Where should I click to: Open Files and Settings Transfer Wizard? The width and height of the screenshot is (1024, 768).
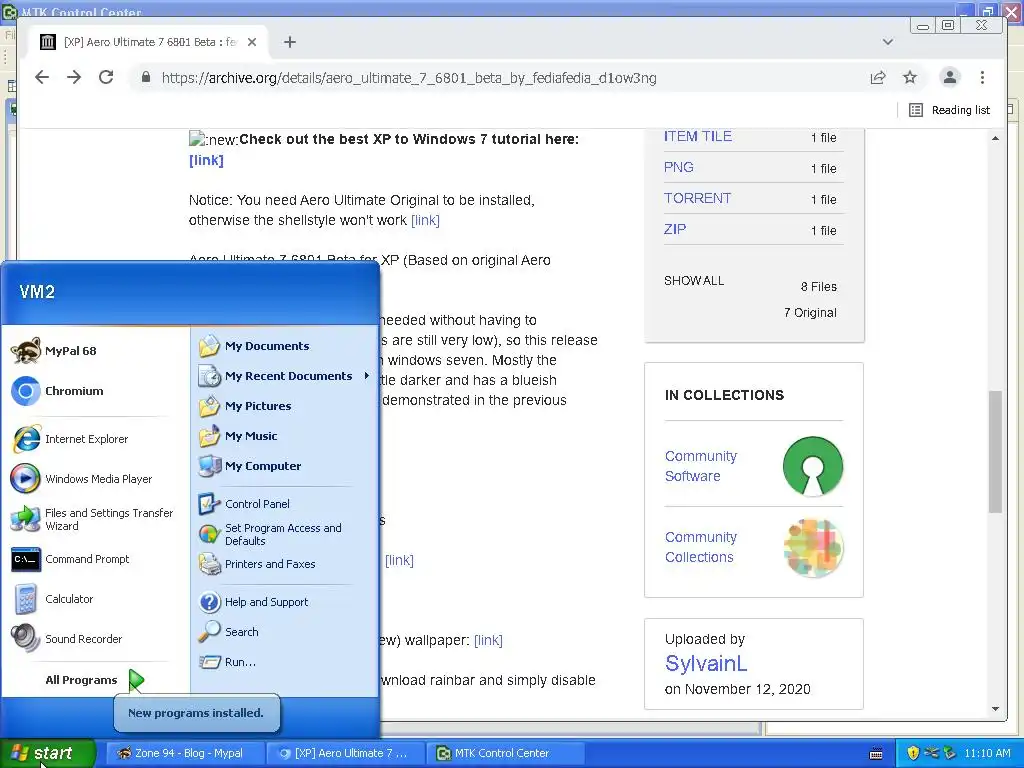pyautogui.click(x=94, y=519)
